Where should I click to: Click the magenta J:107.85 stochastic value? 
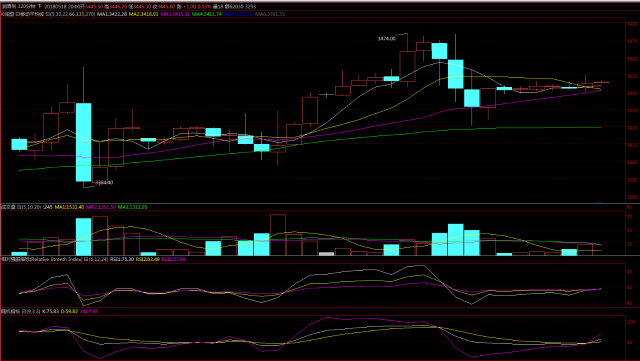(89, 312)
